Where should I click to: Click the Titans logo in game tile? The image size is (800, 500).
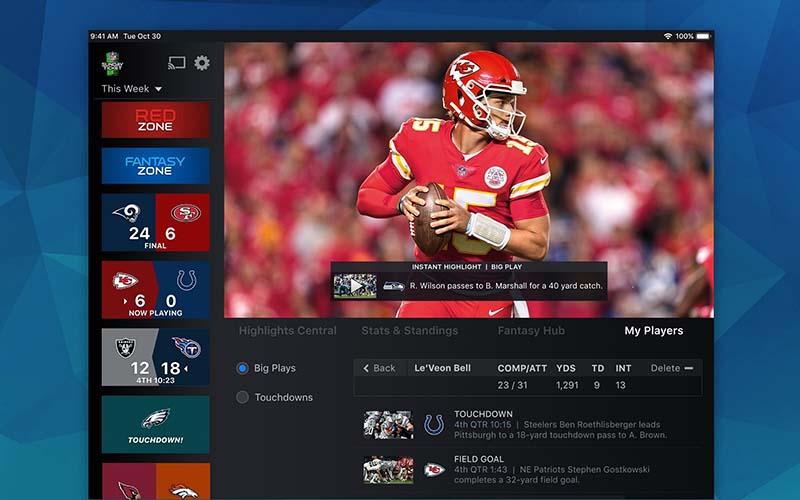pos(186,347)
